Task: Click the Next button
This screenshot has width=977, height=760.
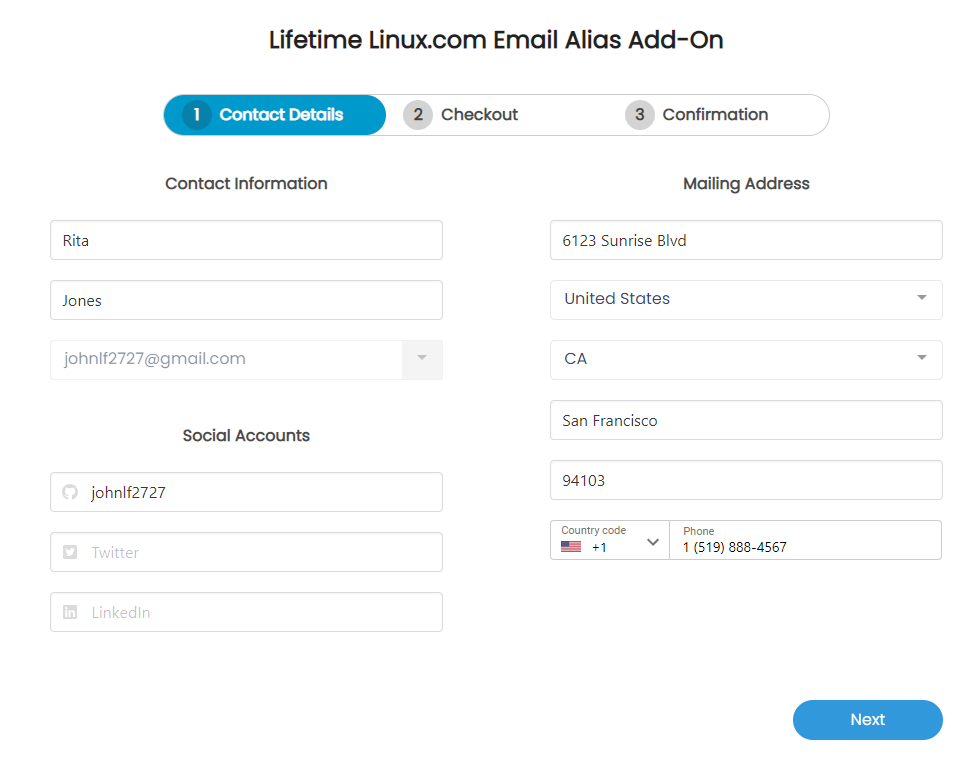Action: (x=867, y=720)
